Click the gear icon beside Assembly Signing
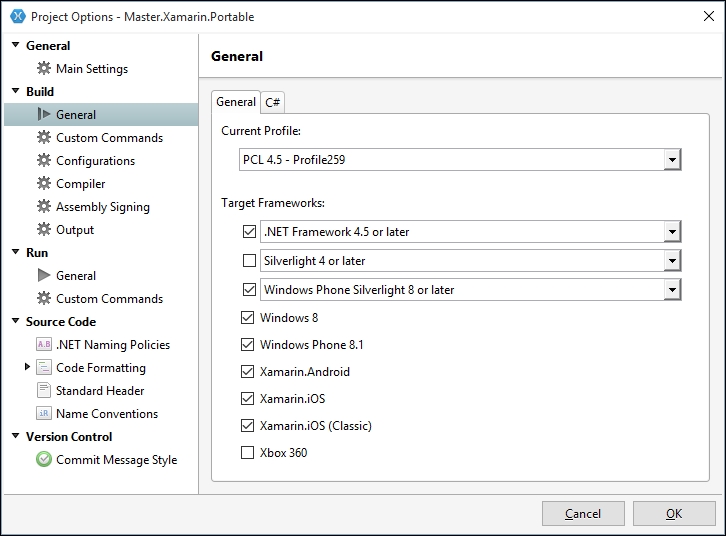The image size is (726, 536). [x=44, y=206]
